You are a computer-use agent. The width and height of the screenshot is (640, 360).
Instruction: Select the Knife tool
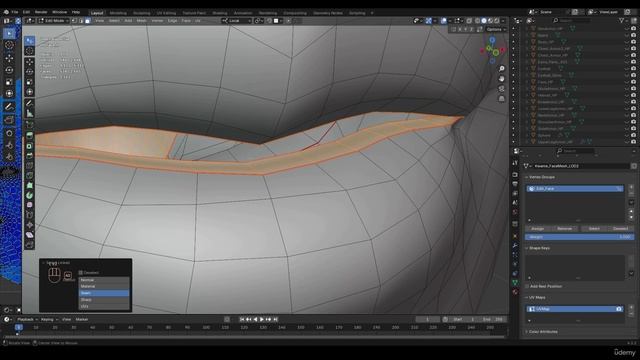click(x=29, y=176)
